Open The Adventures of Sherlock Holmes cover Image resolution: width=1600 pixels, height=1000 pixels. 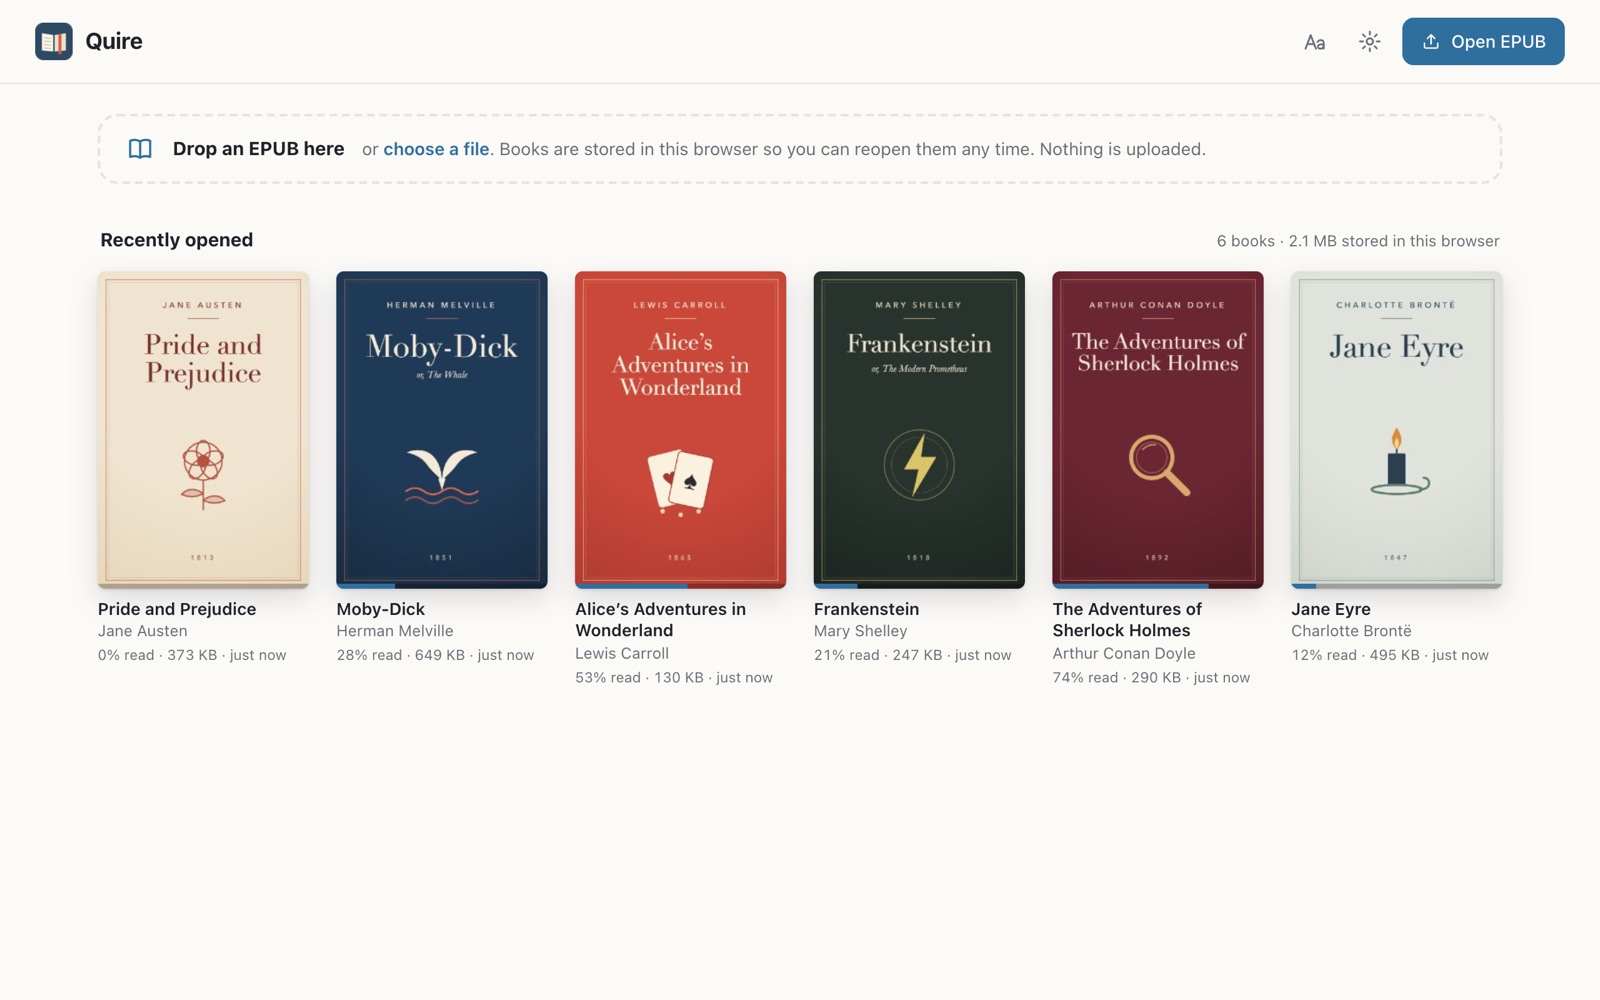point(1158,429)
